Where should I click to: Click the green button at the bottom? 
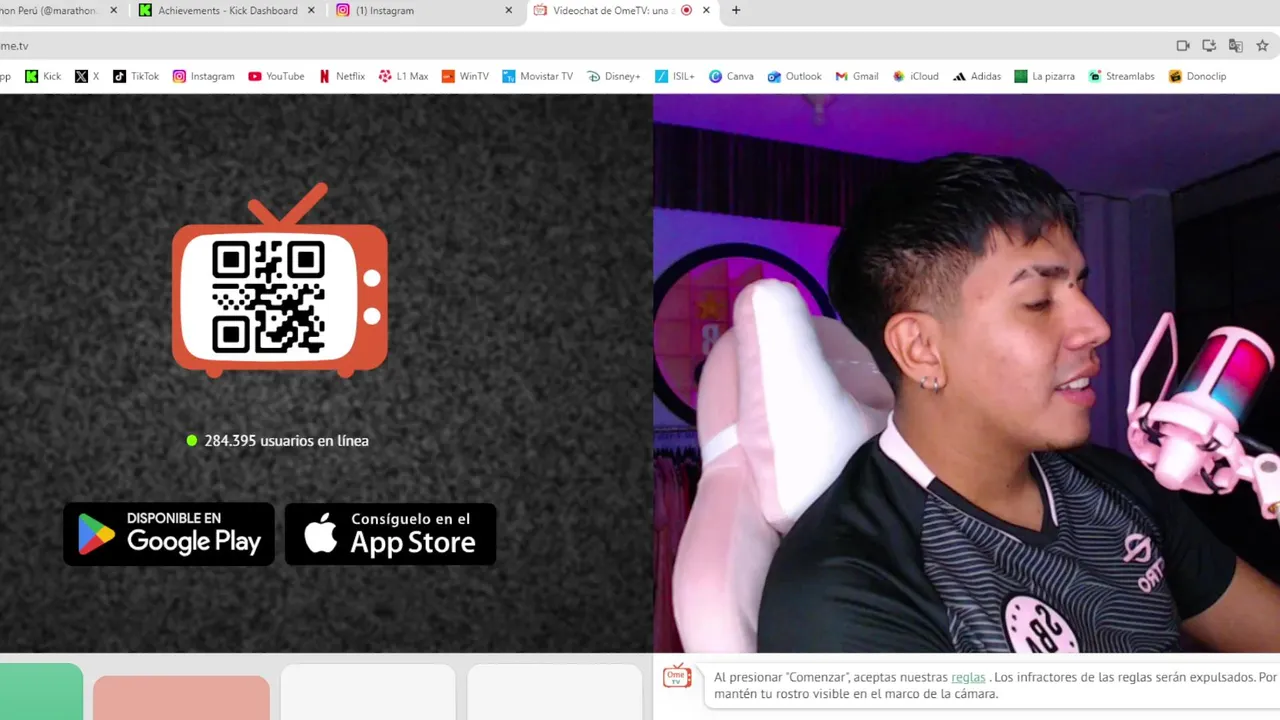[x=41, y=691]
